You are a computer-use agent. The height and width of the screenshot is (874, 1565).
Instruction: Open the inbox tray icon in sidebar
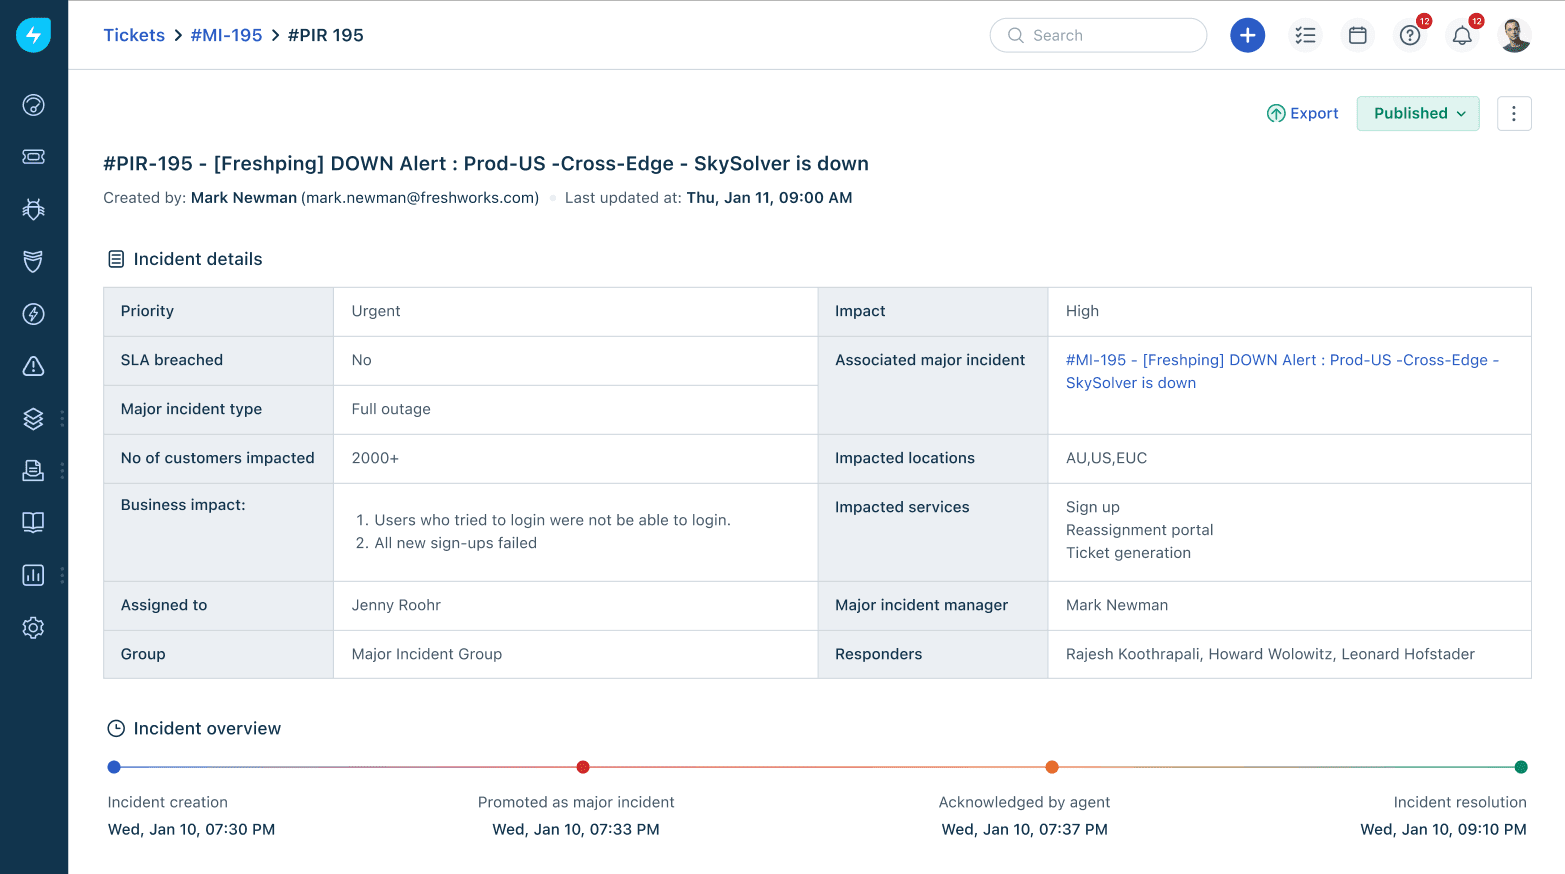pyautogui.click(x=33, y=470)
